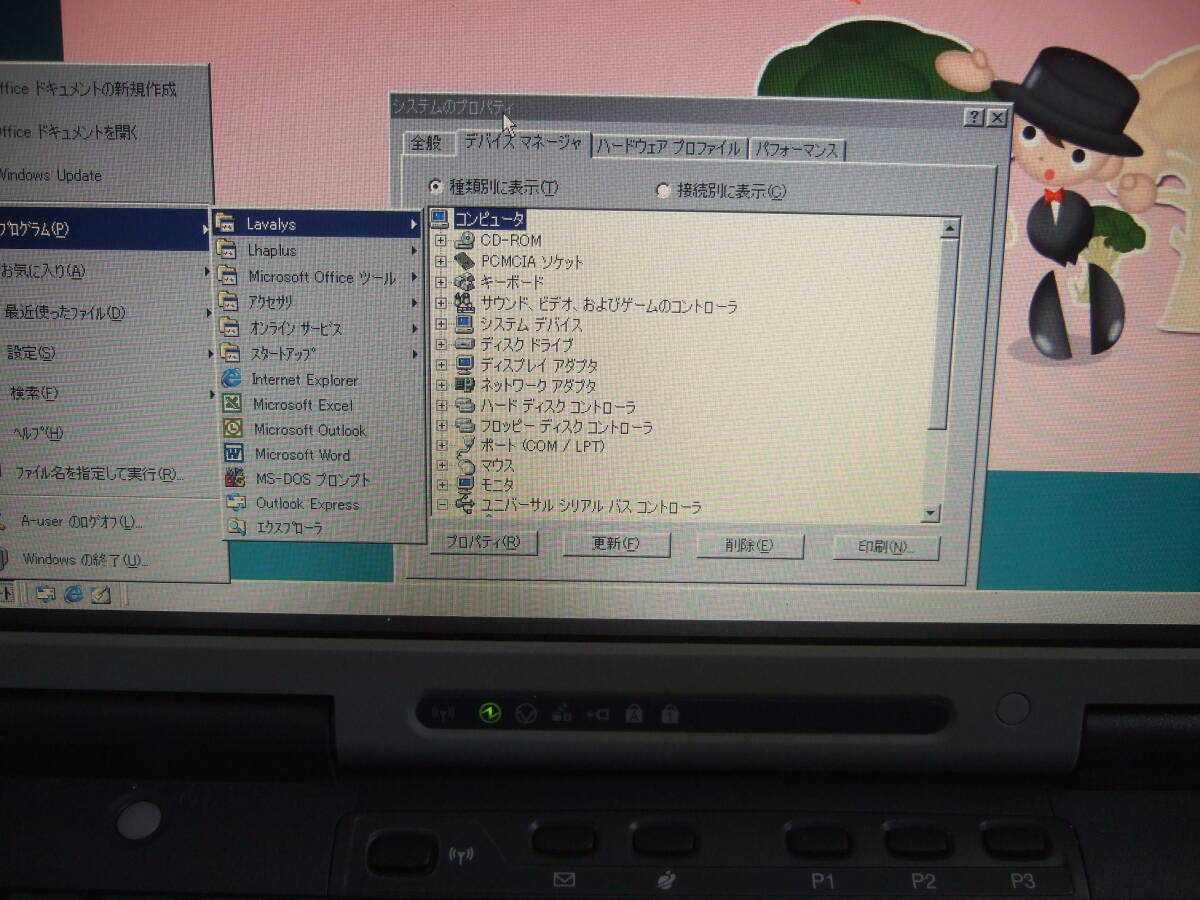Switch to the デバイス マネージャ tab
The width and height of the screenshot is (1200, 900).
click(x=522, y=142)
